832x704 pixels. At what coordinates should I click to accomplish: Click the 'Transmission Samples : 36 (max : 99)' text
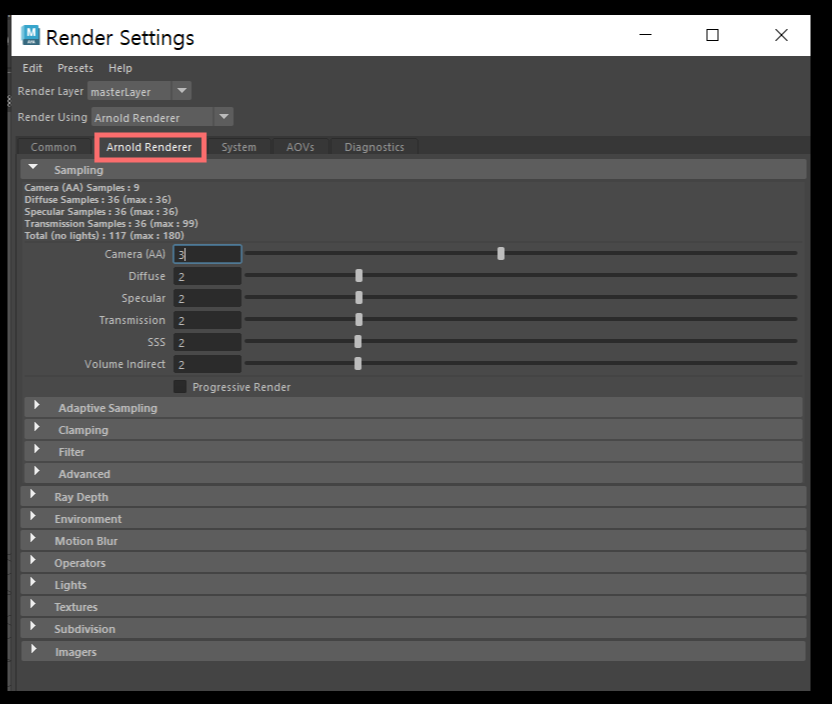(111, 224)
